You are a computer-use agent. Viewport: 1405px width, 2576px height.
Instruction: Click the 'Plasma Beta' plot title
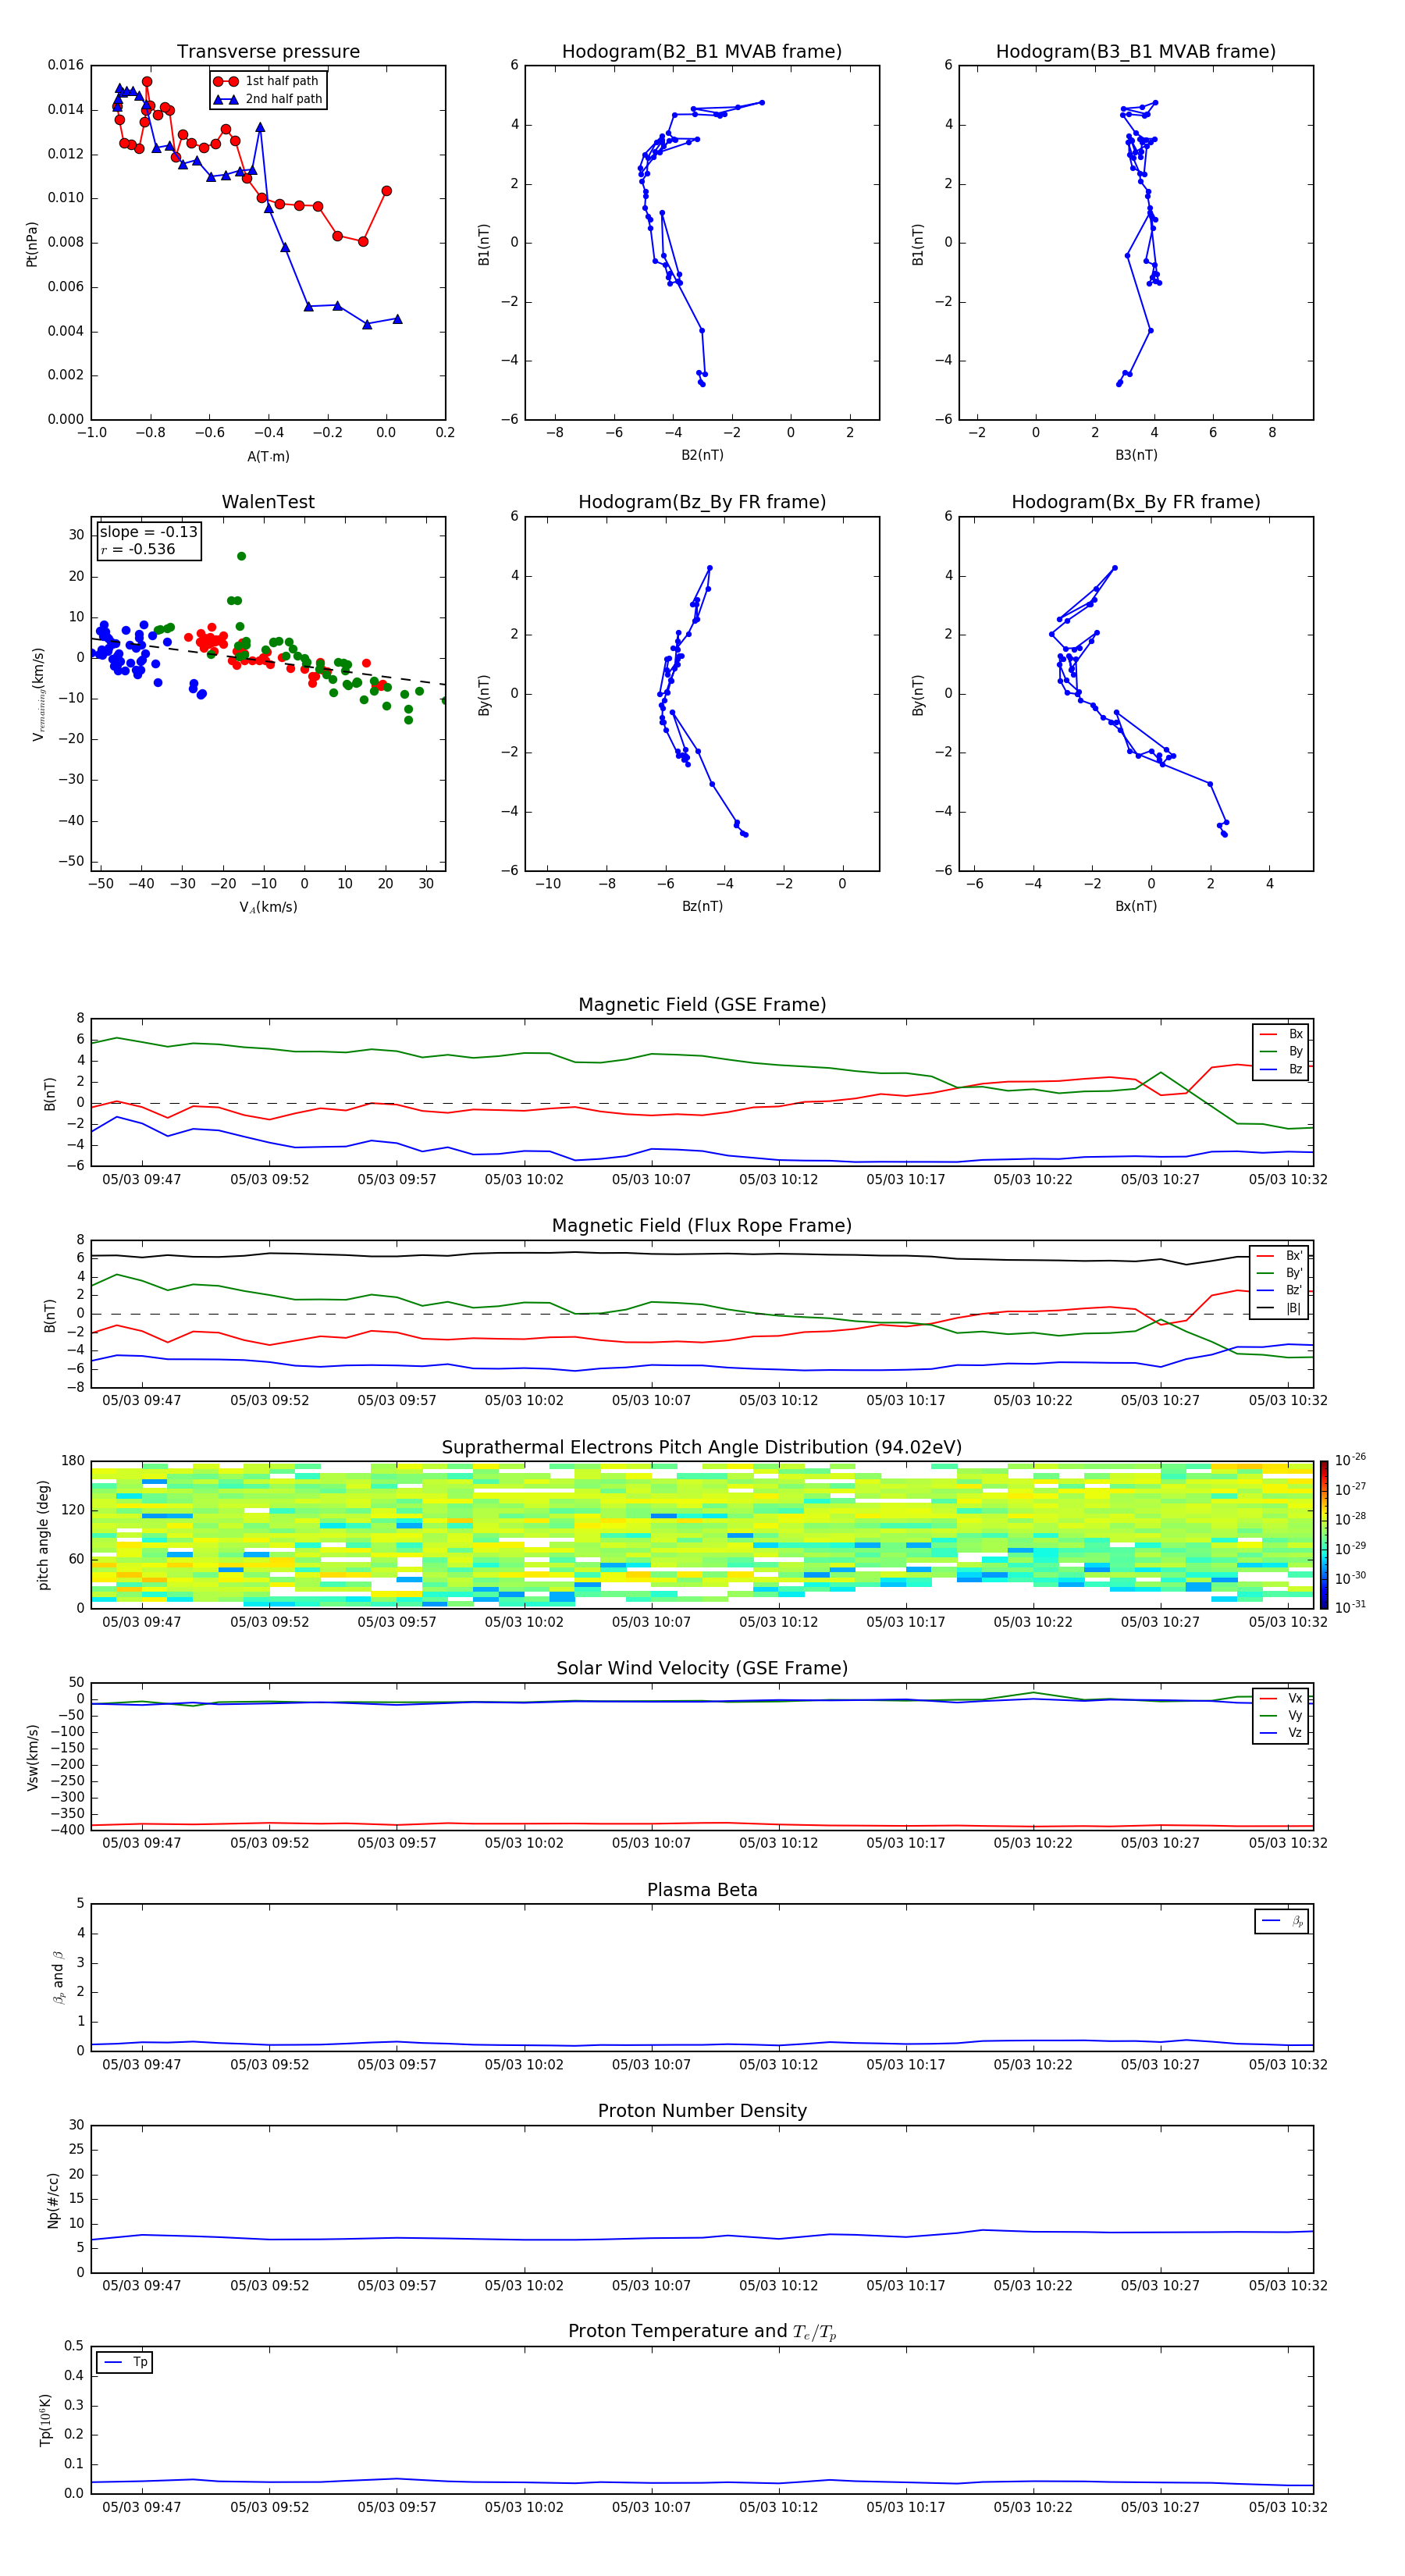click(x=702, y=1891)
